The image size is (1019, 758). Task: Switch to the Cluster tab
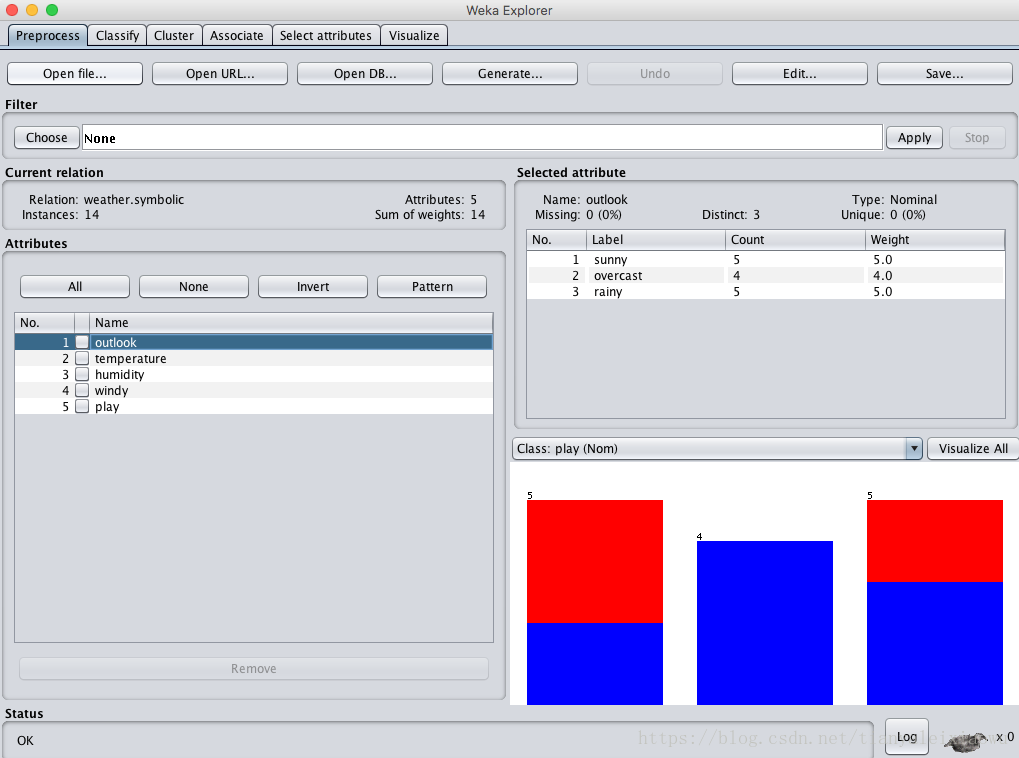point(174,36)
